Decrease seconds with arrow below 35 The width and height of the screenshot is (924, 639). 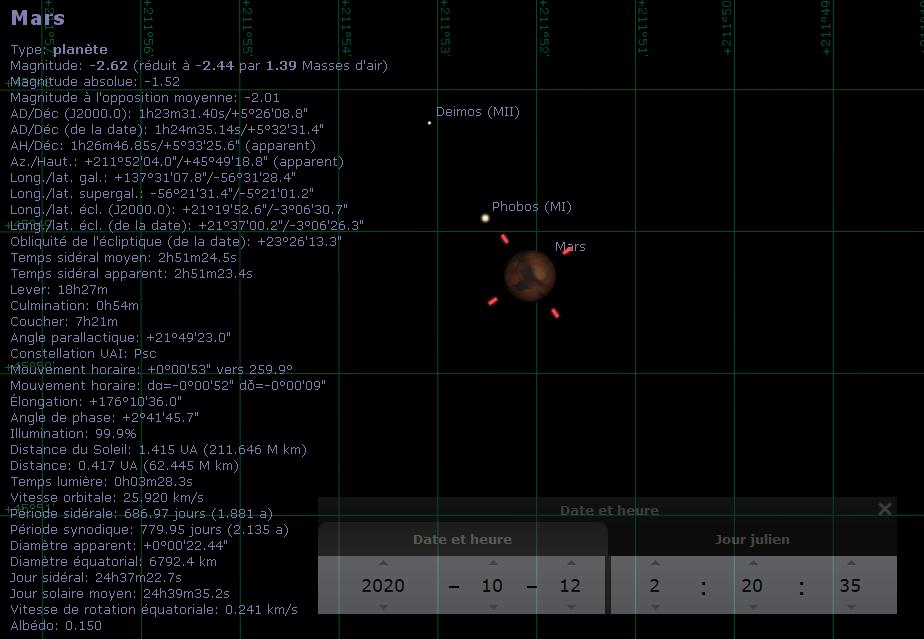(850, 607)
